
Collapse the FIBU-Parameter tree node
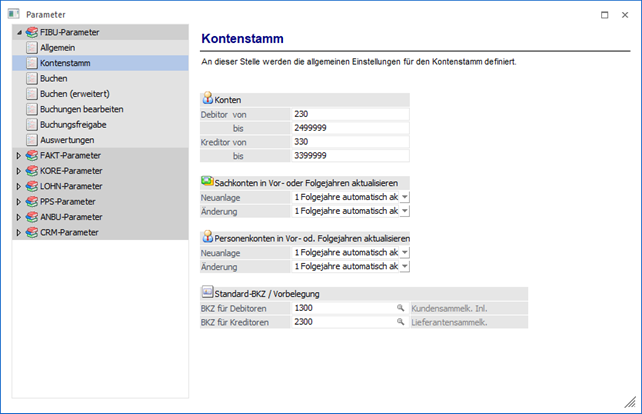click(18, 33)
